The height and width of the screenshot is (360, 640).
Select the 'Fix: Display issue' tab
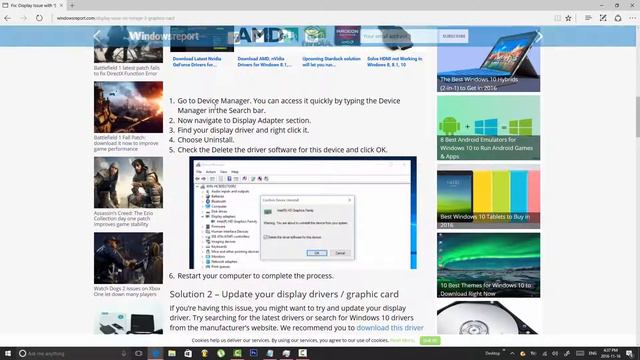pyautogui.click(x=33, y=5)
